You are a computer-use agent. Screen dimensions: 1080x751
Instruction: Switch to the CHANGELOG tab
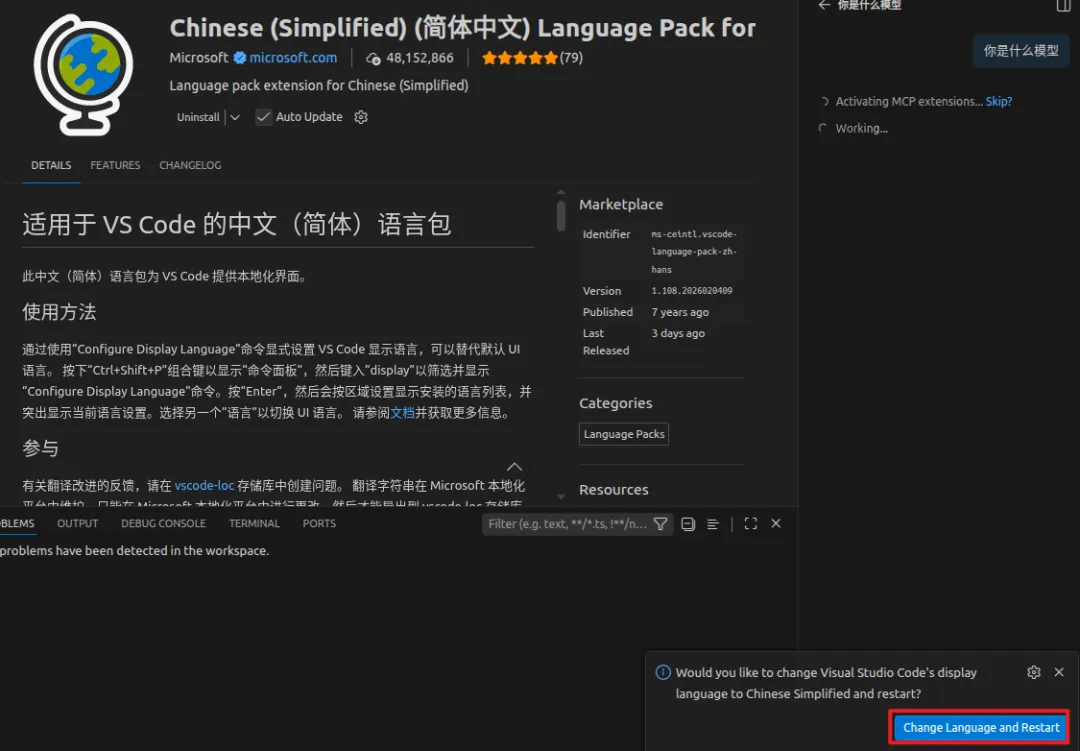click(190, 165)
